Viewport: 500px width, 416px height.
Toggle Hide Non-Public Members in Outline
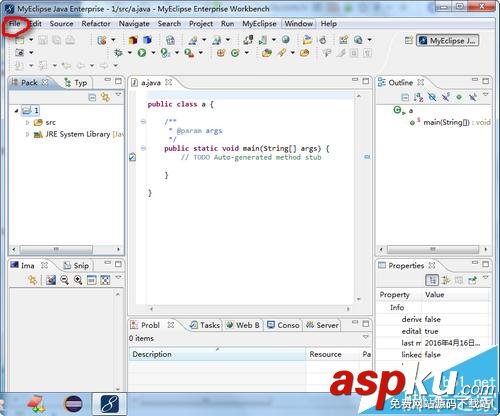click(459, 97)
